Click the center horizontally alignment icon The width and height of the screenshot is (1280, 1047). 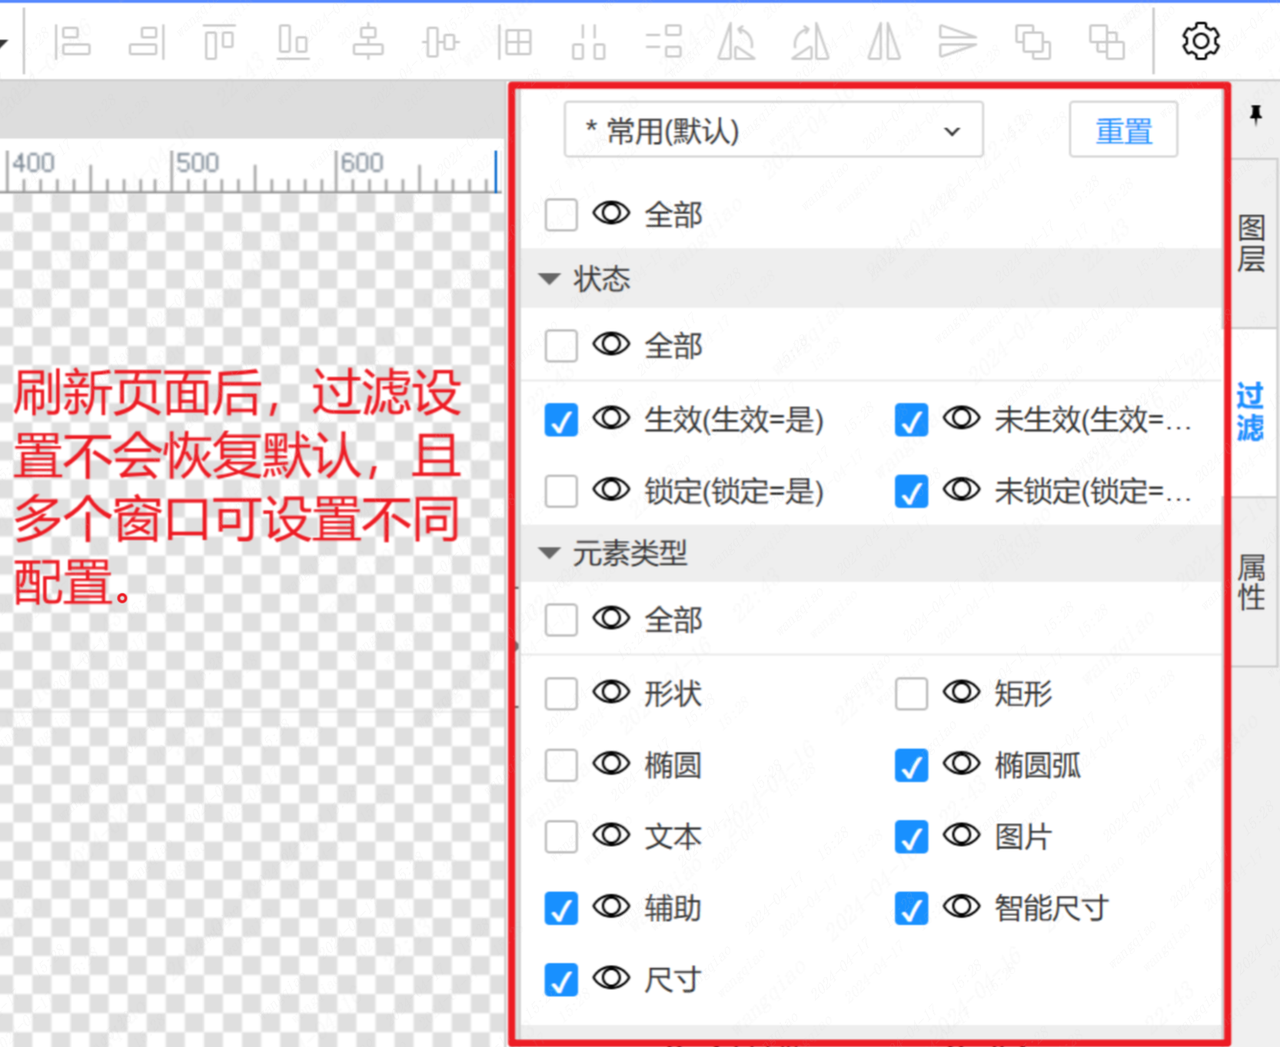click(367, 42)
